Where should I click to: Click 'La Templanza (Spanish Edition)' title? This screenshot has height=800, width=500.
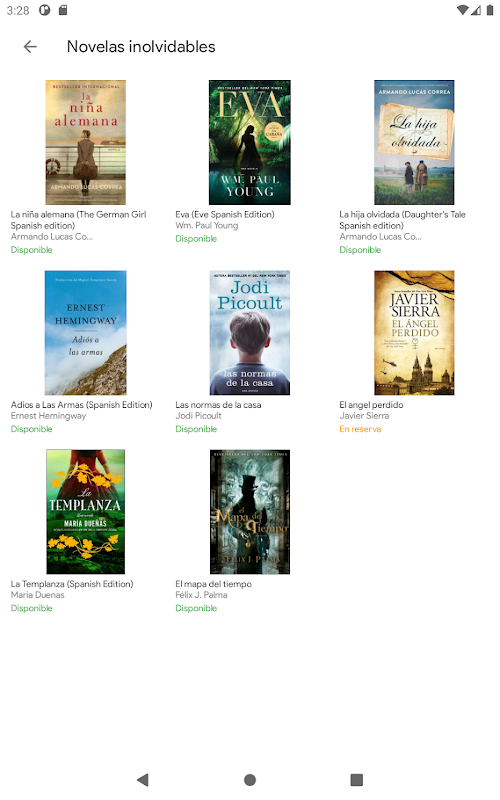pyautogui.click(x=72, y=584)
